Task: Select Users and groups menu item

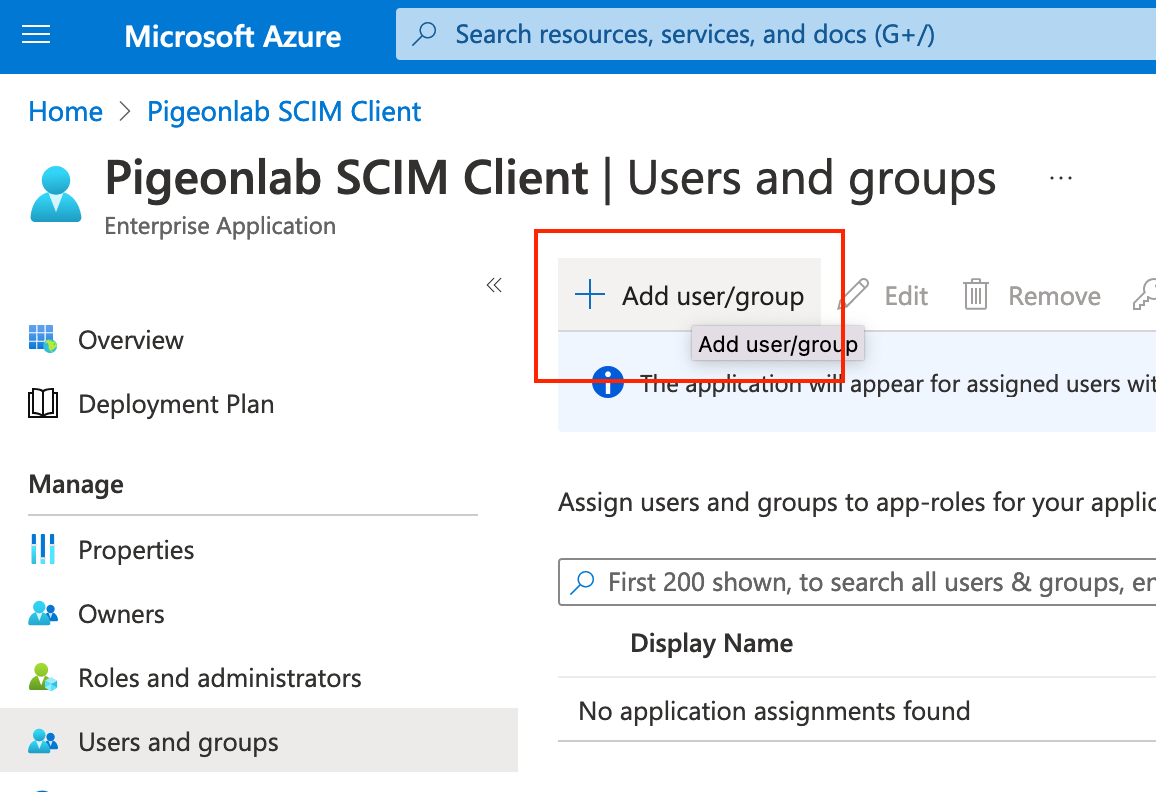Action: (259, 740)
